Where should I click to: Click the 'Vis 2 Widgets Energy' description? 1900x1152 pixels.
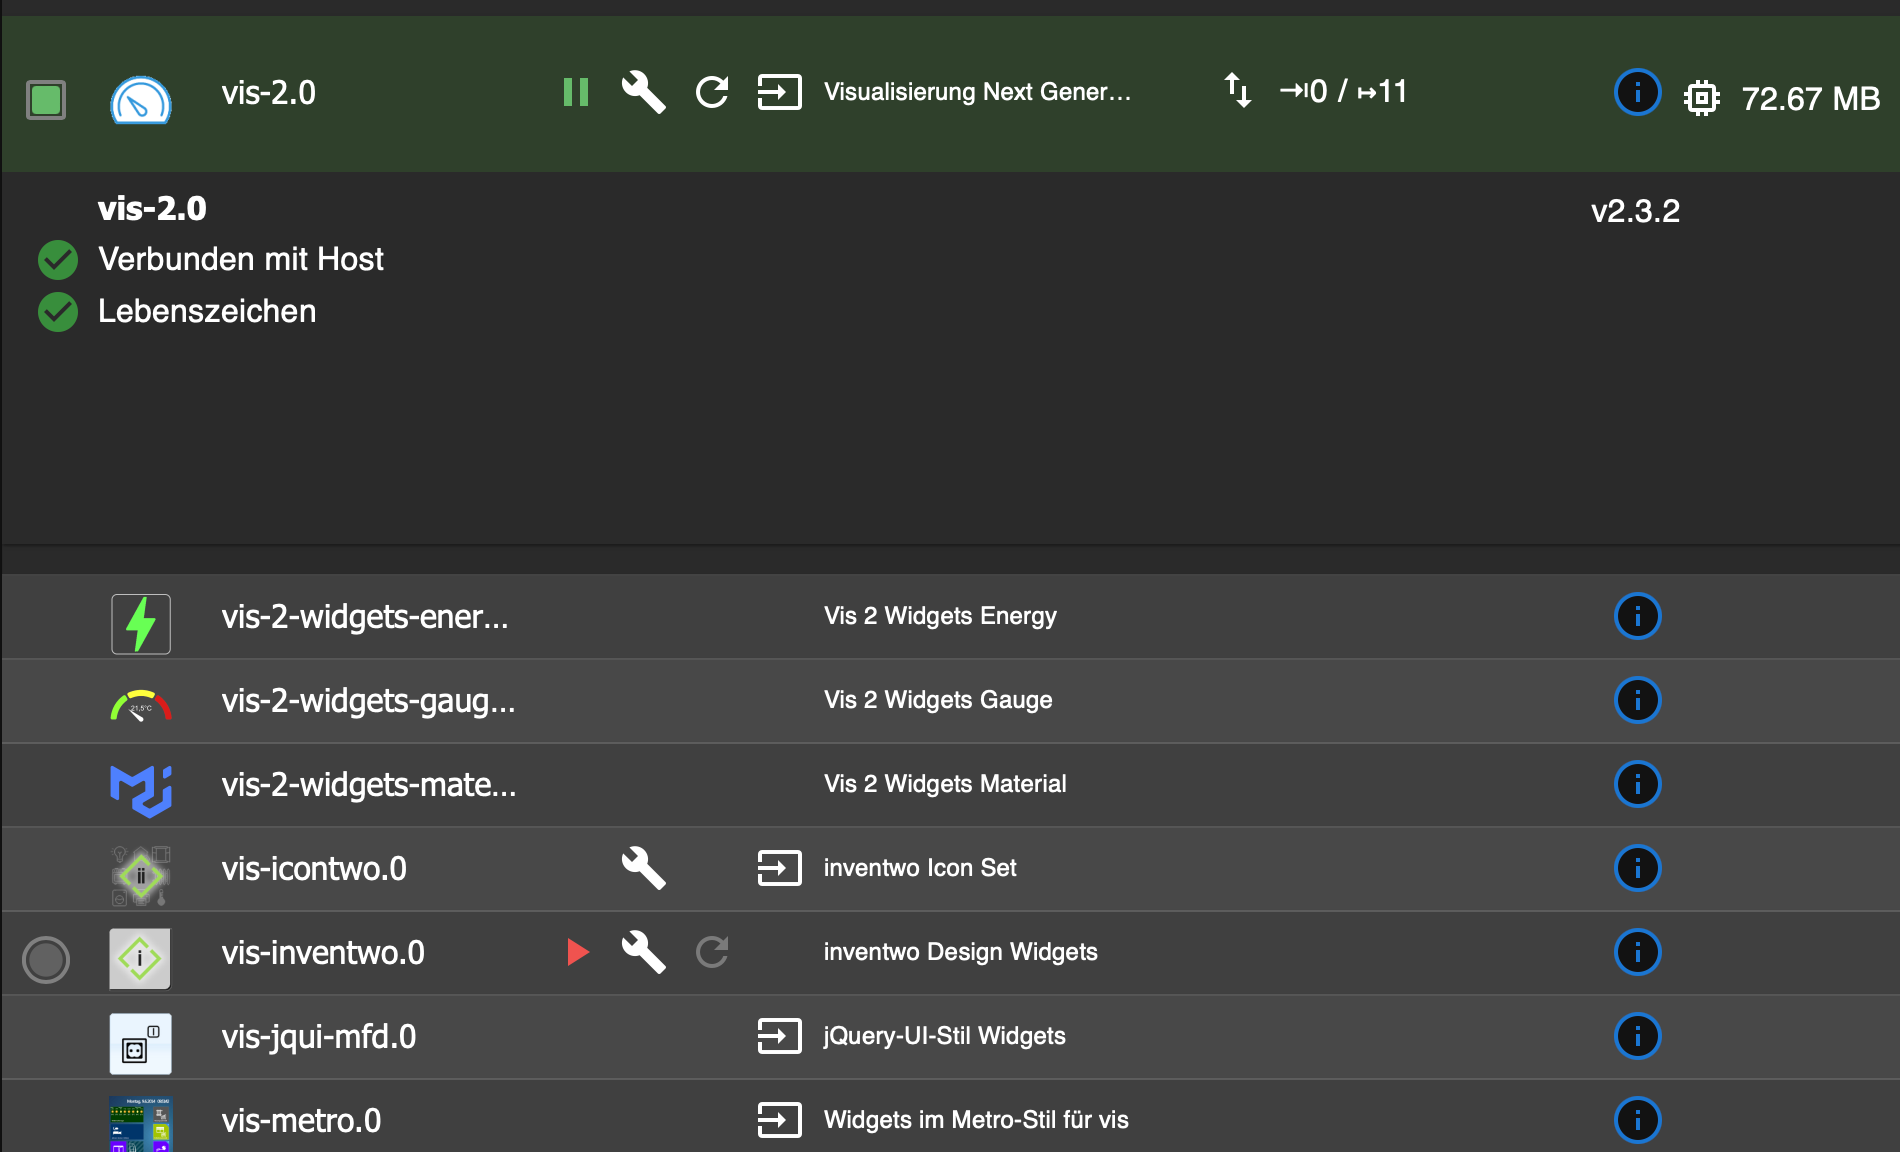coord(940,616)
